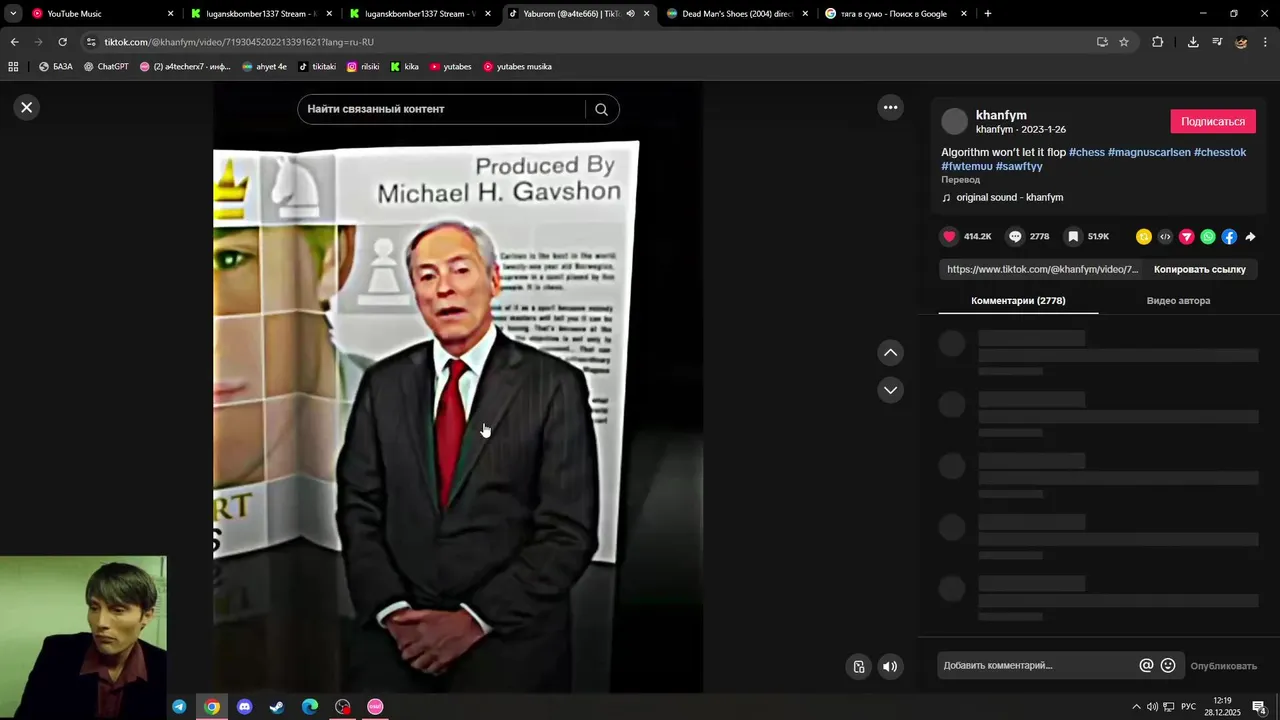Open Steam from taskbar
Viewport: 1280px width, 720px height.
point(277,707)
